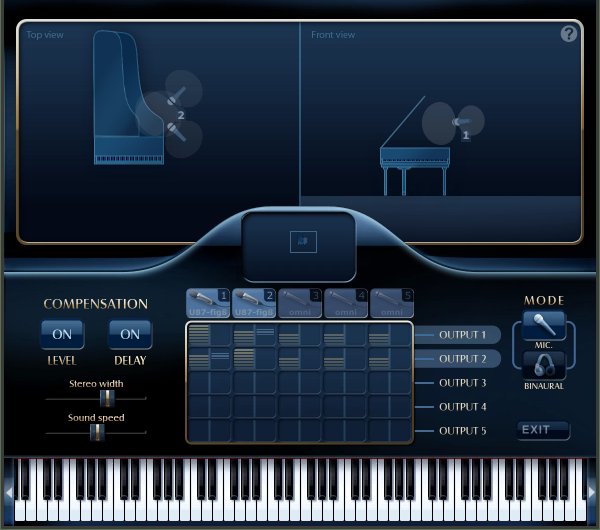The image size is (600, 530).
Task: Click mic 2 level cell in Output 1 row
Action: (244, 335)
